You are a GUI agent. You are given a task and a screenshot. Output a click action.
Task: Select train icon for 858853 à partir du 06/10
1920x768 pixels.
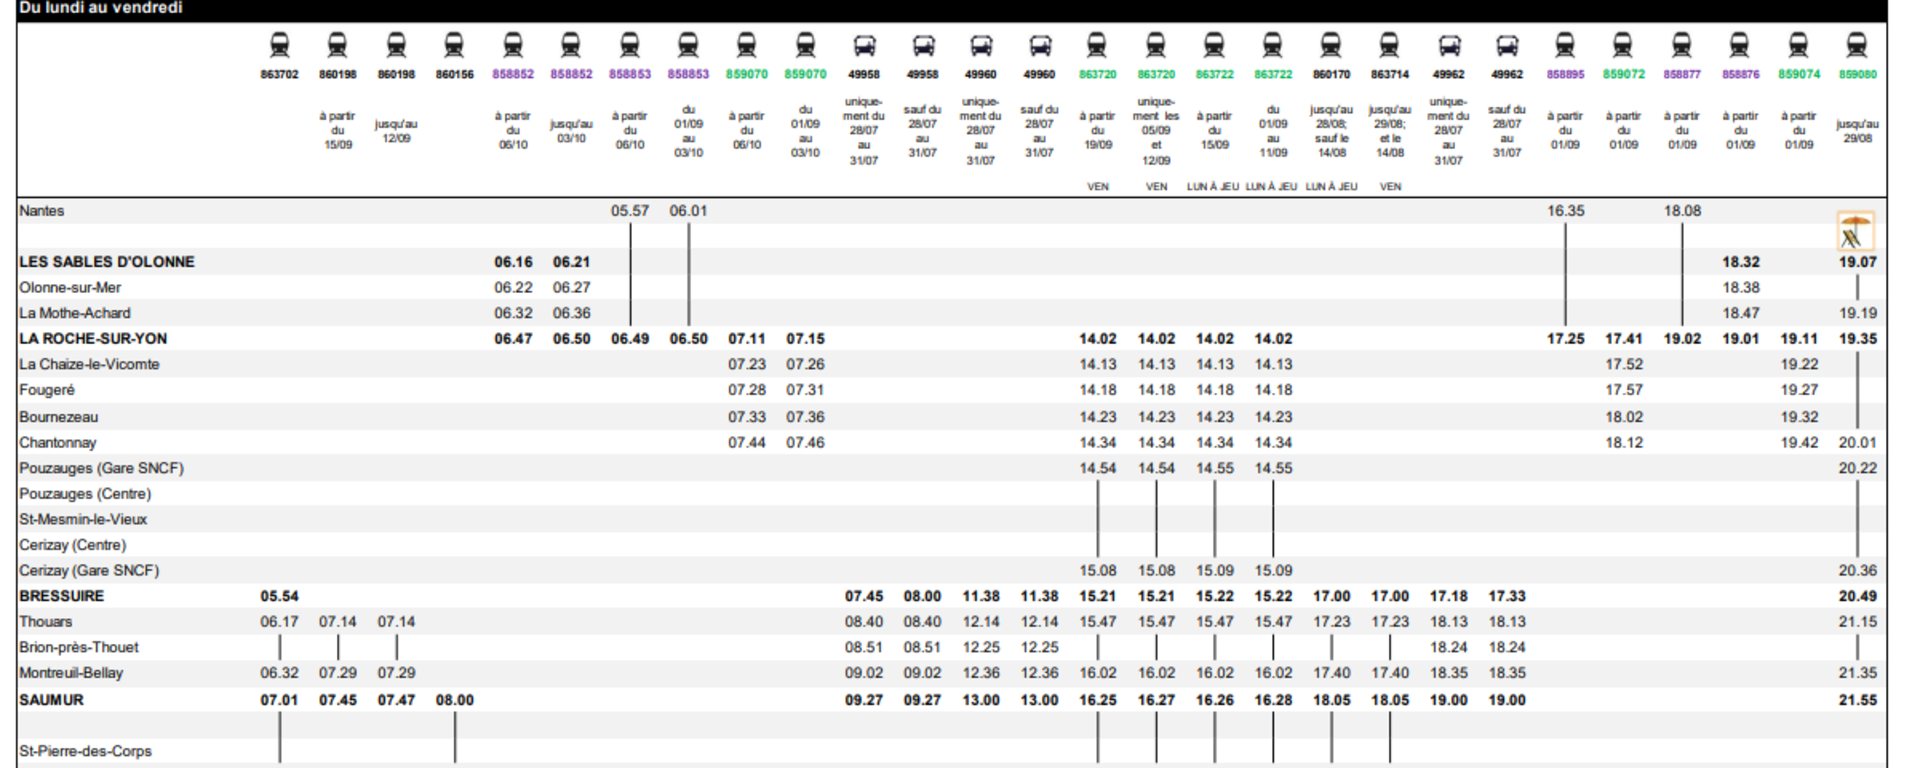point(630,45)
